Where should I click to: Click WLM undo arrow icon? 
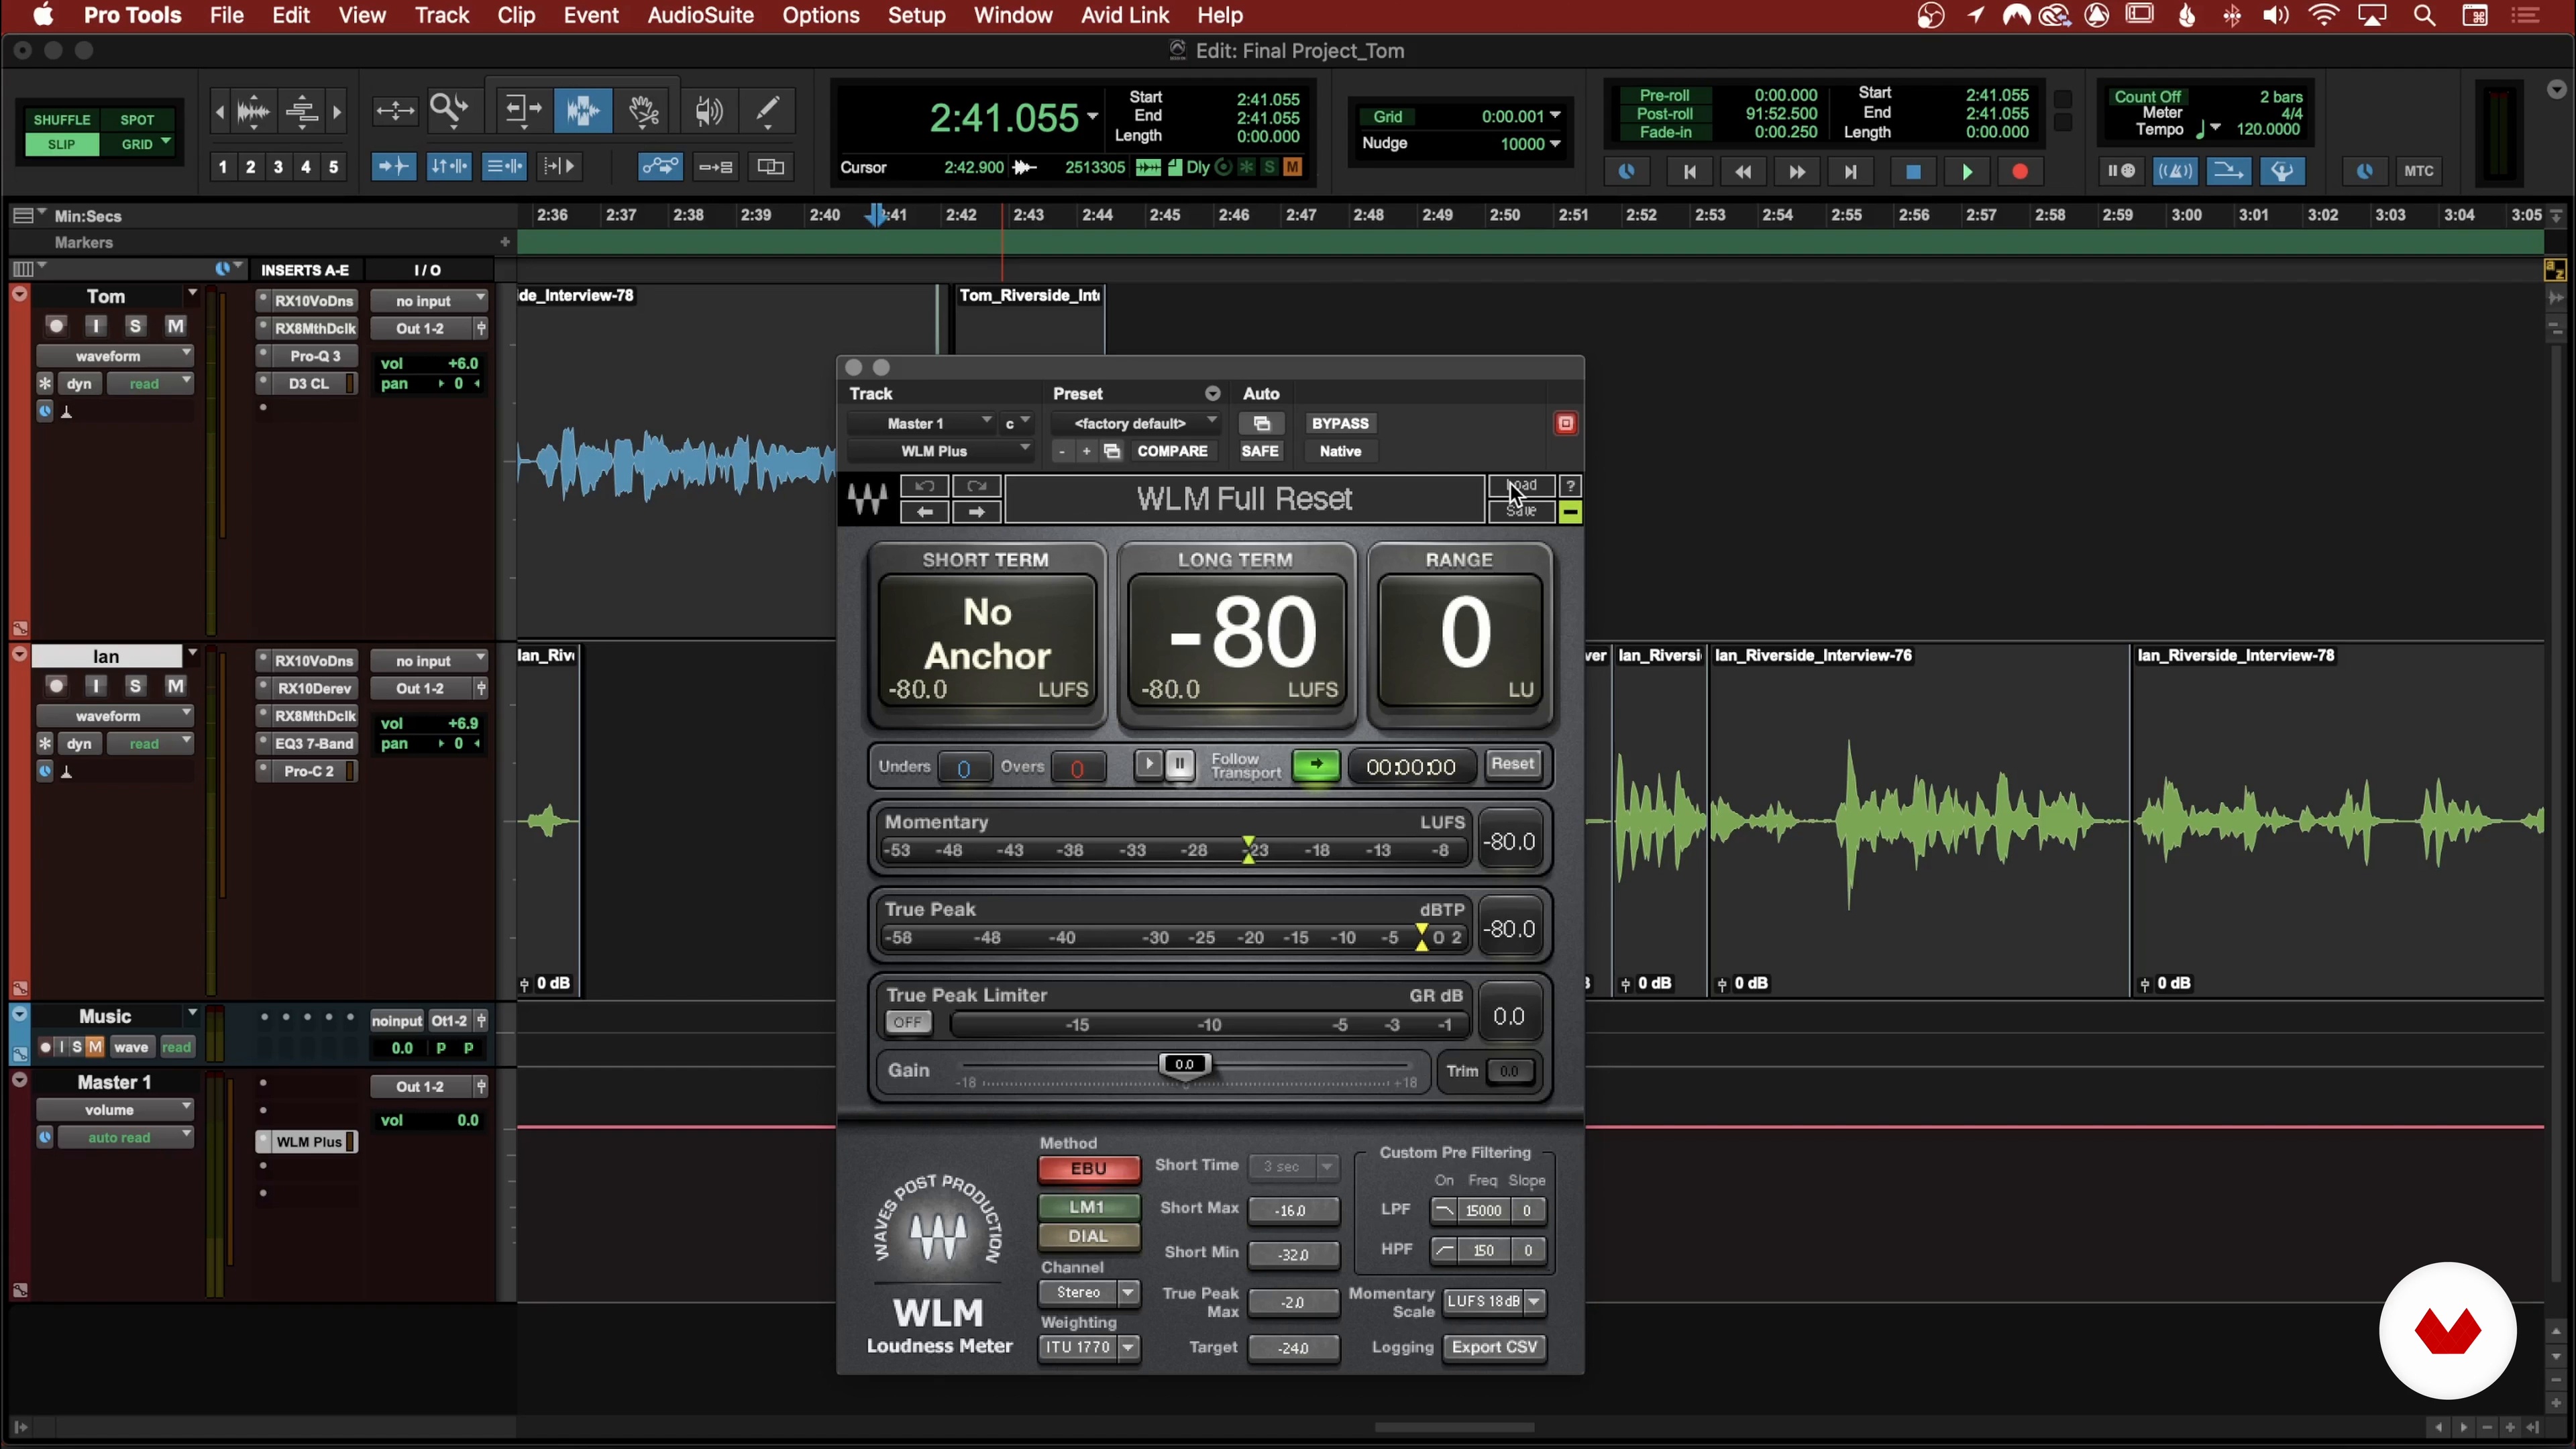pyautogui.click(x=925, y=486)
